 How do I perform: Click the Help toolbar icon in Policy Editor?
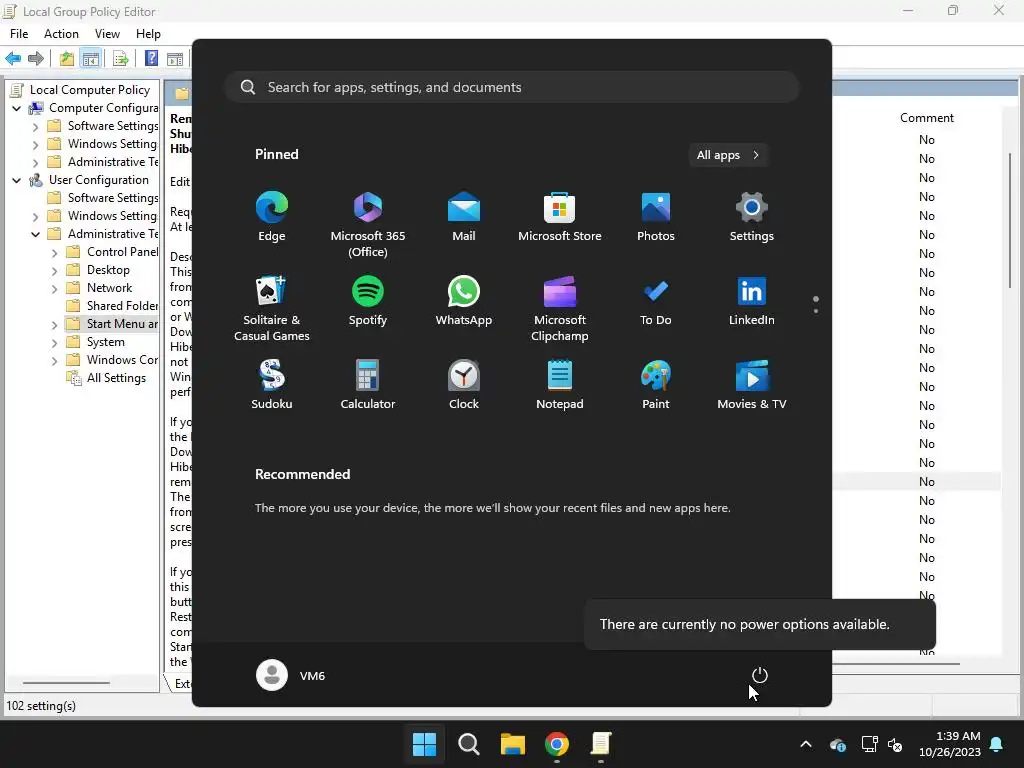152,59
